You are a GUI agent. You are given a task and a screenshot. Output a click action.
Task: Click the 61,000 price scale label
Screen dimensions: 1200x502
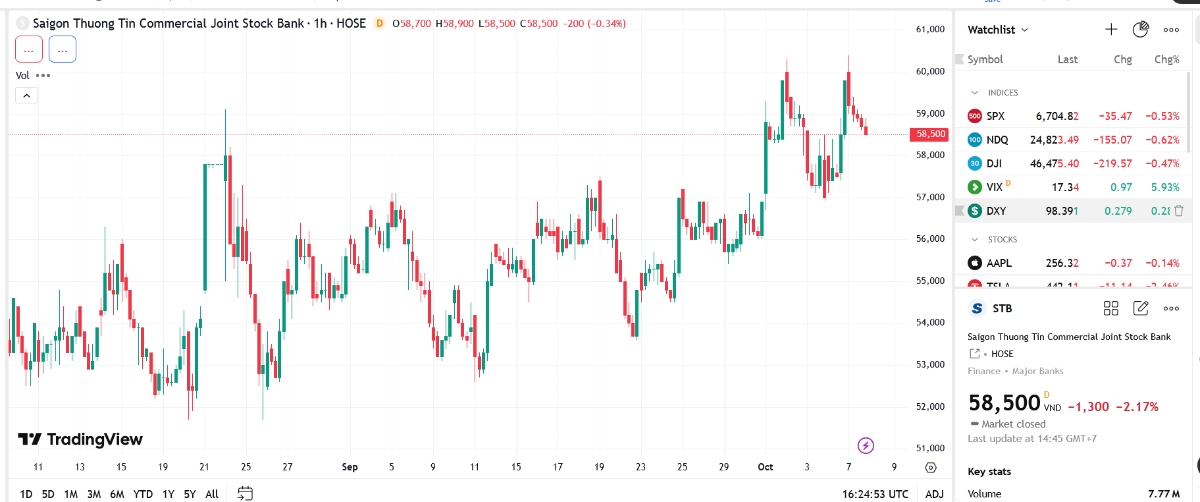[930, 30]
